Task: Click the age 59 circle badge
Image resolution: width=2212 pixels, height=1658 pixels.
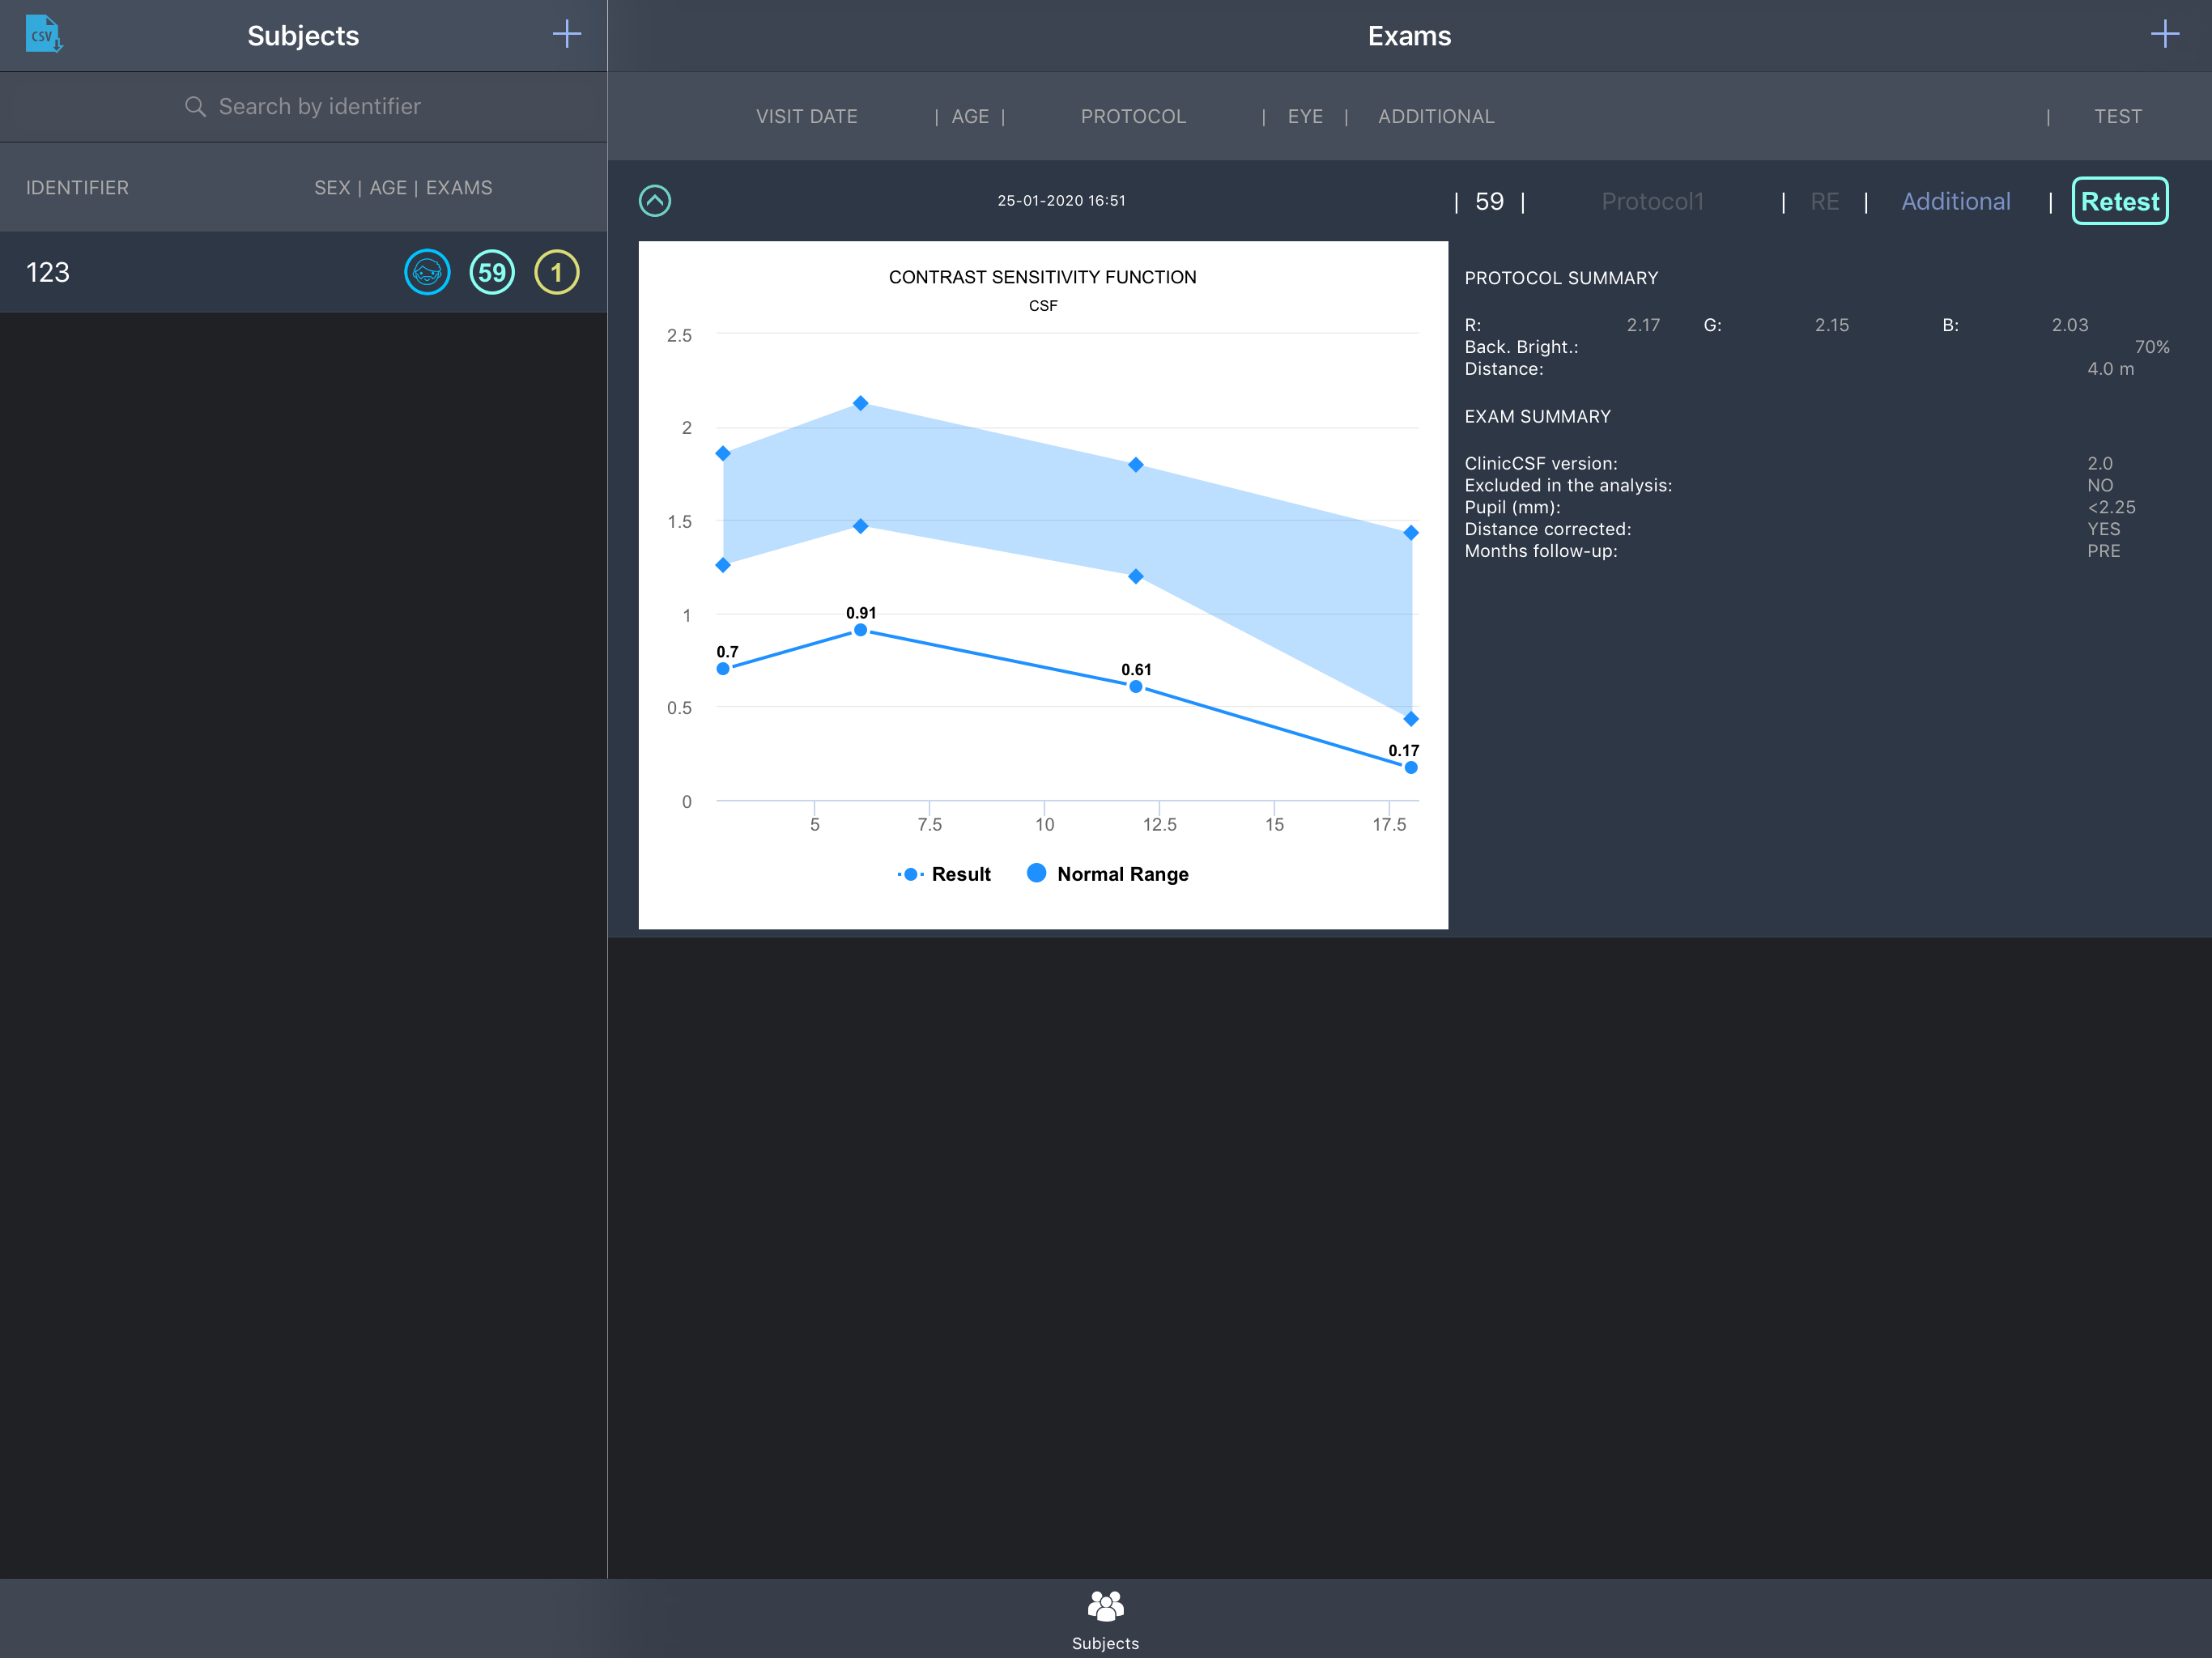Action: (x=492, y=272)
